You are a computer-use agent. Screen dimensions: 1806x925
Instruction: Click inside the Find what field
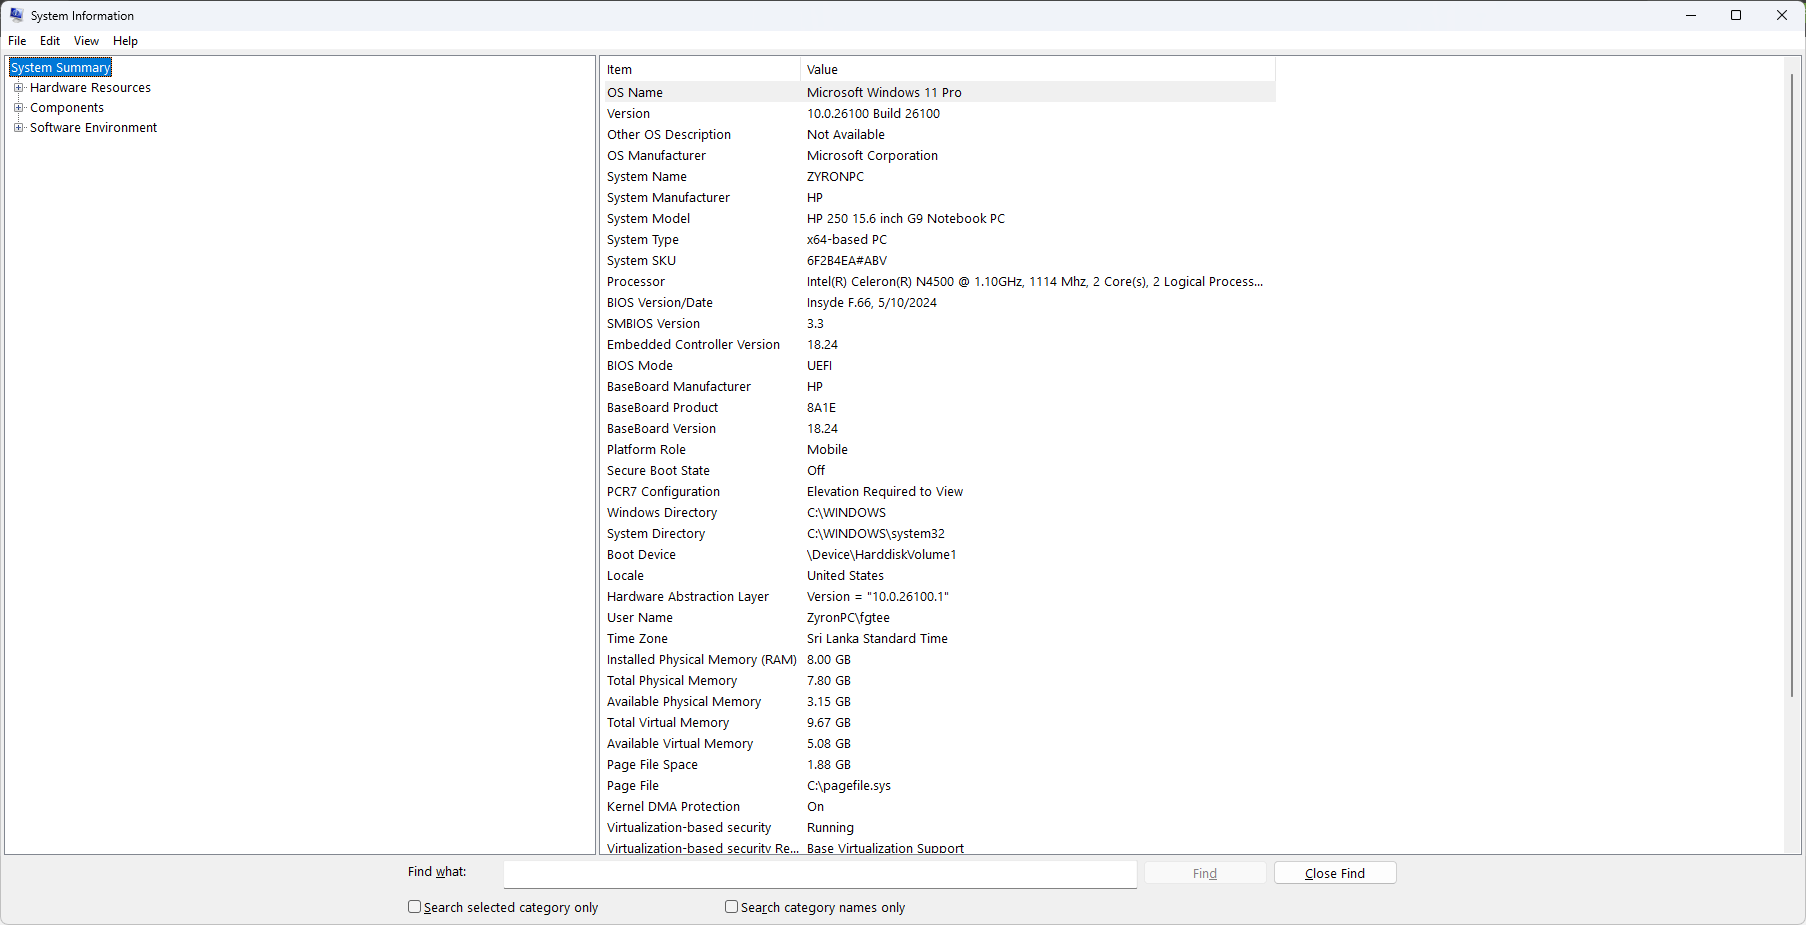(x=820, y=873)
